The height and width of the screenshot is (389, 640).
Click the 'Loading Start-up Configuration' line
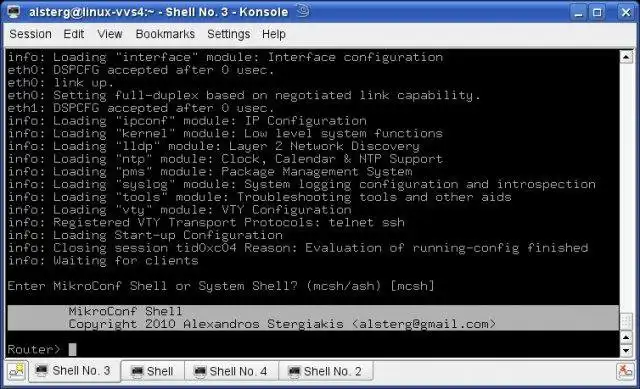coord(145,235)
